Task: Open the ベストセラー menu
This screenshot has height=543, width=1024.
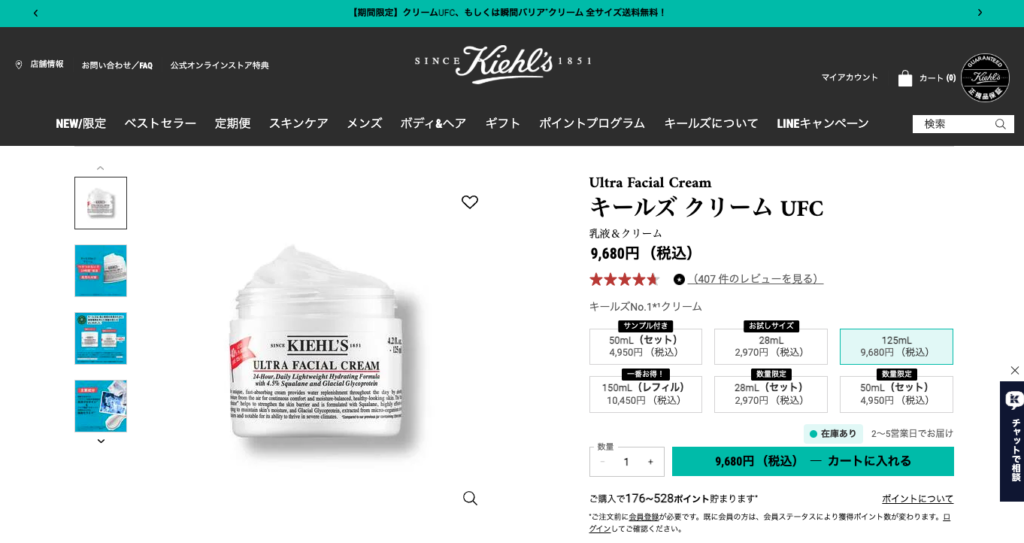Action: pos(160,123)
